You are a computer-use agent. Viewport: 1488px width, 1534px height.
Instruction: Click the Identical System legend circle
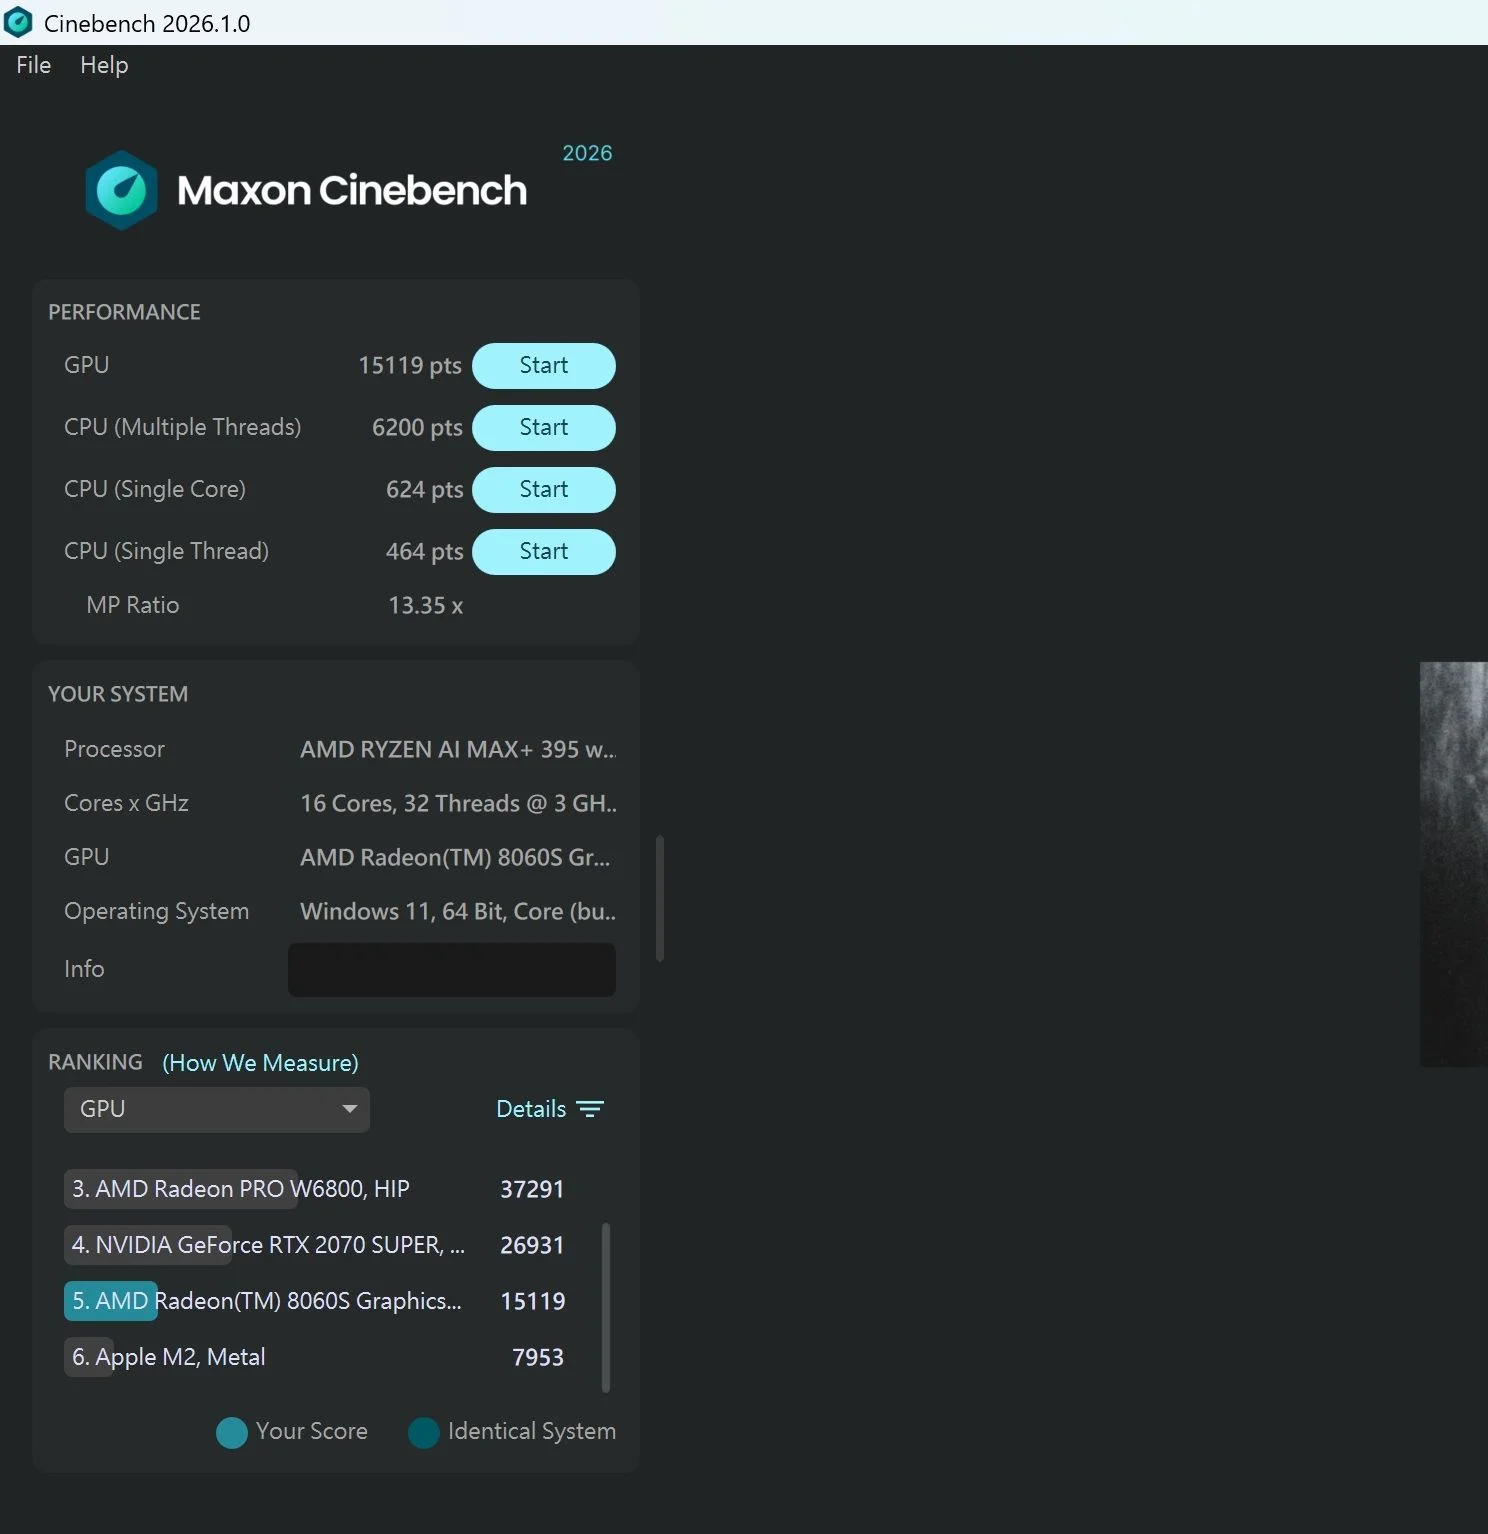tap(424, 1432)
